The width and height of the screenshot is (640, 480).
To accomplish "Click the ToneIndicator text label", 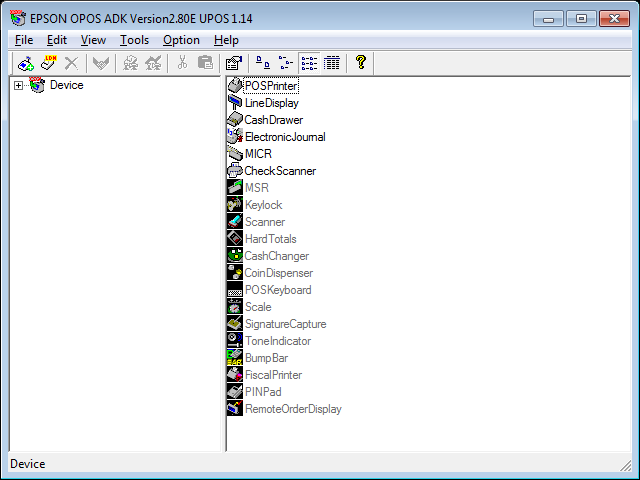I will click(278, 341).
